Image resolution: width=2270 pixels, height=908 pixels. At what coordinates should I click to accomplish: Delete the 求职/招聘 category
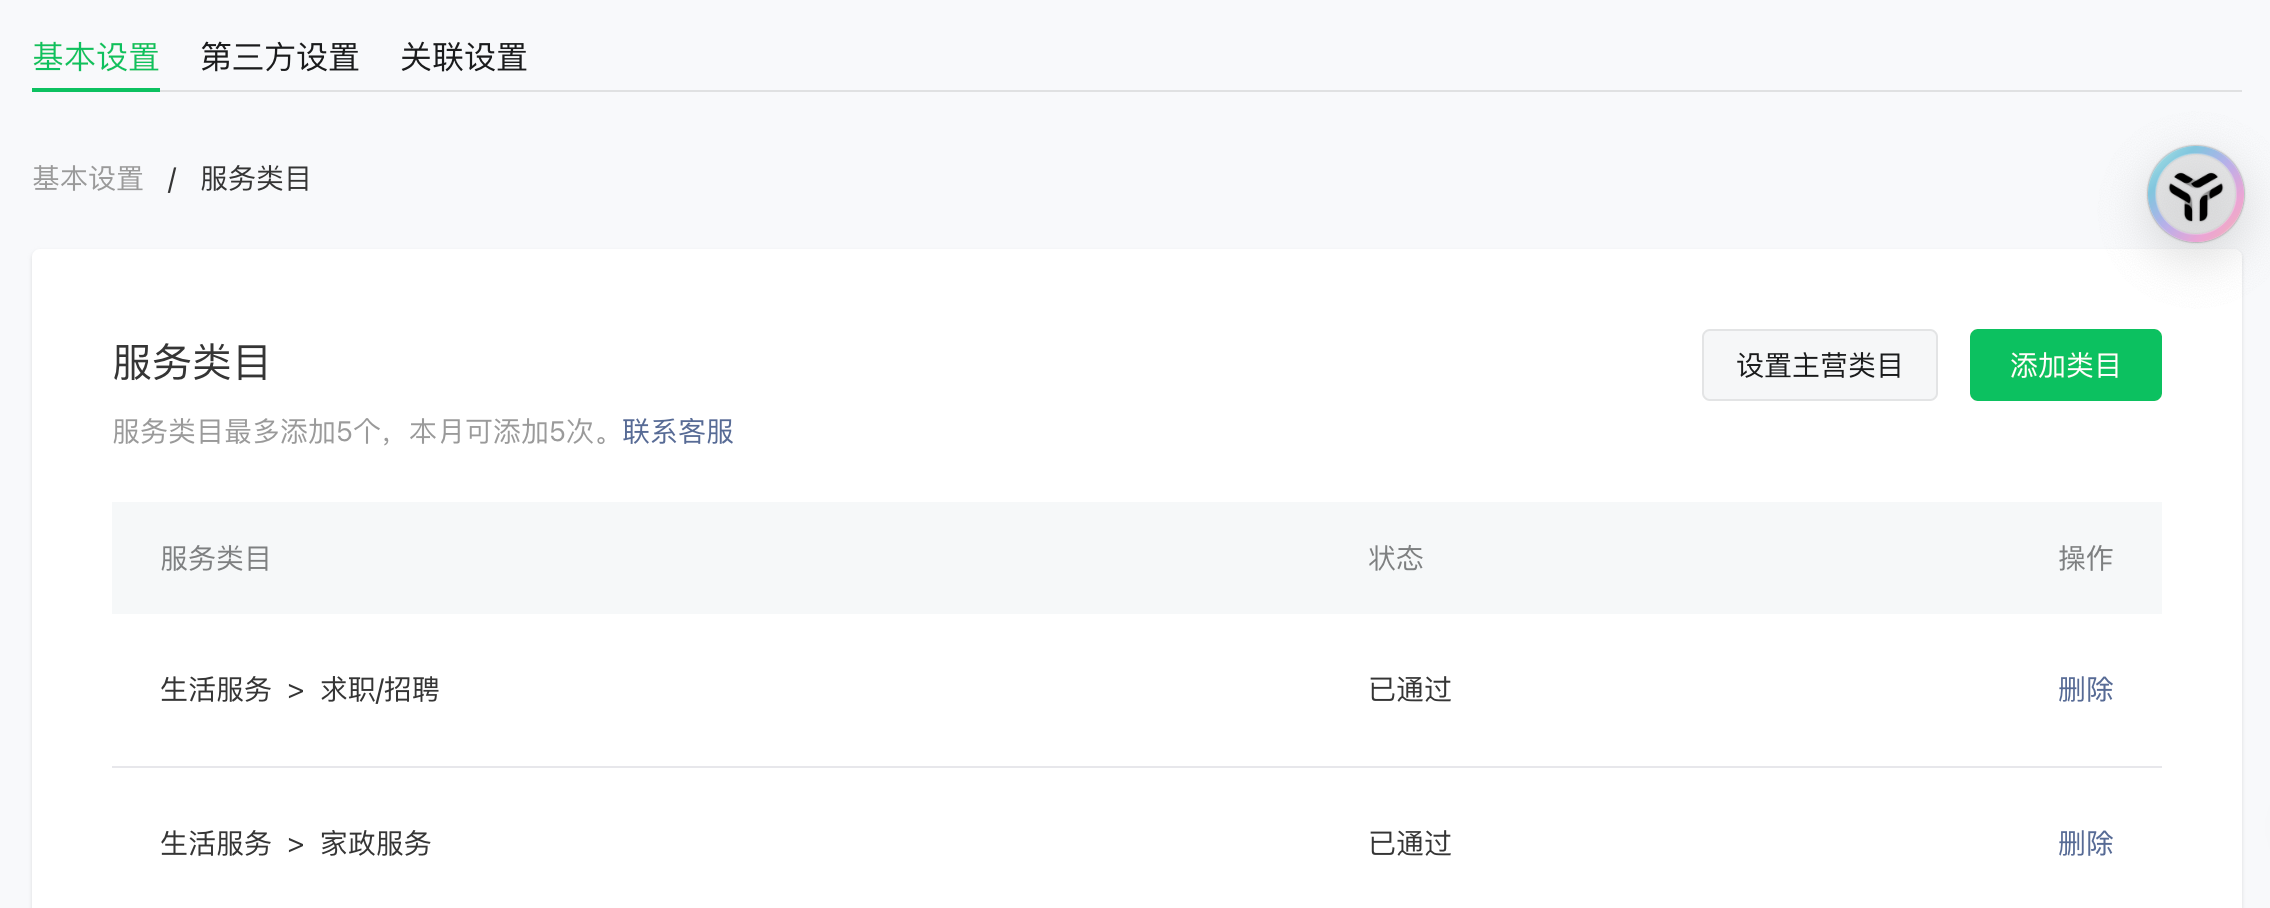click(x=2085, y=690)
